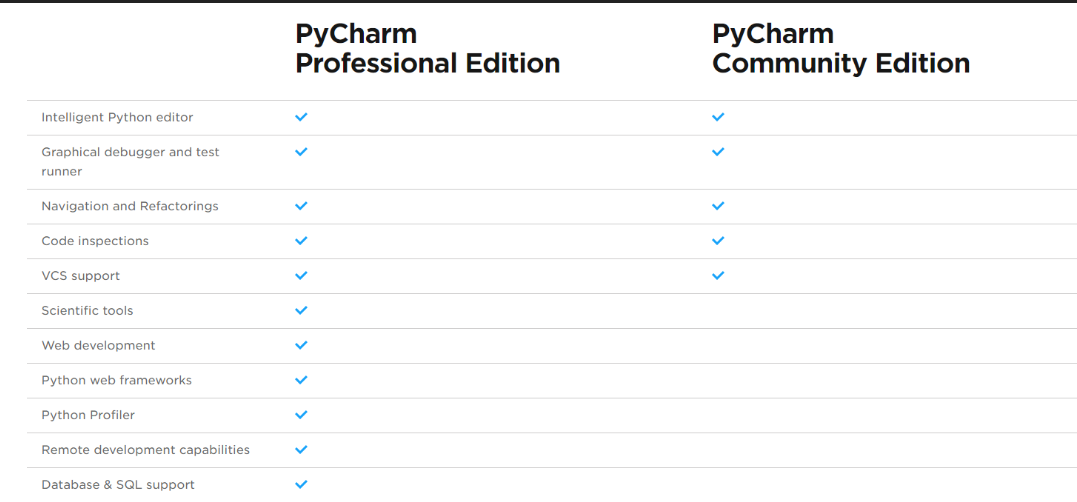Click the PyCharm Community Edition heading
Viewport: 1077px width, 502px height.
(840, 48)
